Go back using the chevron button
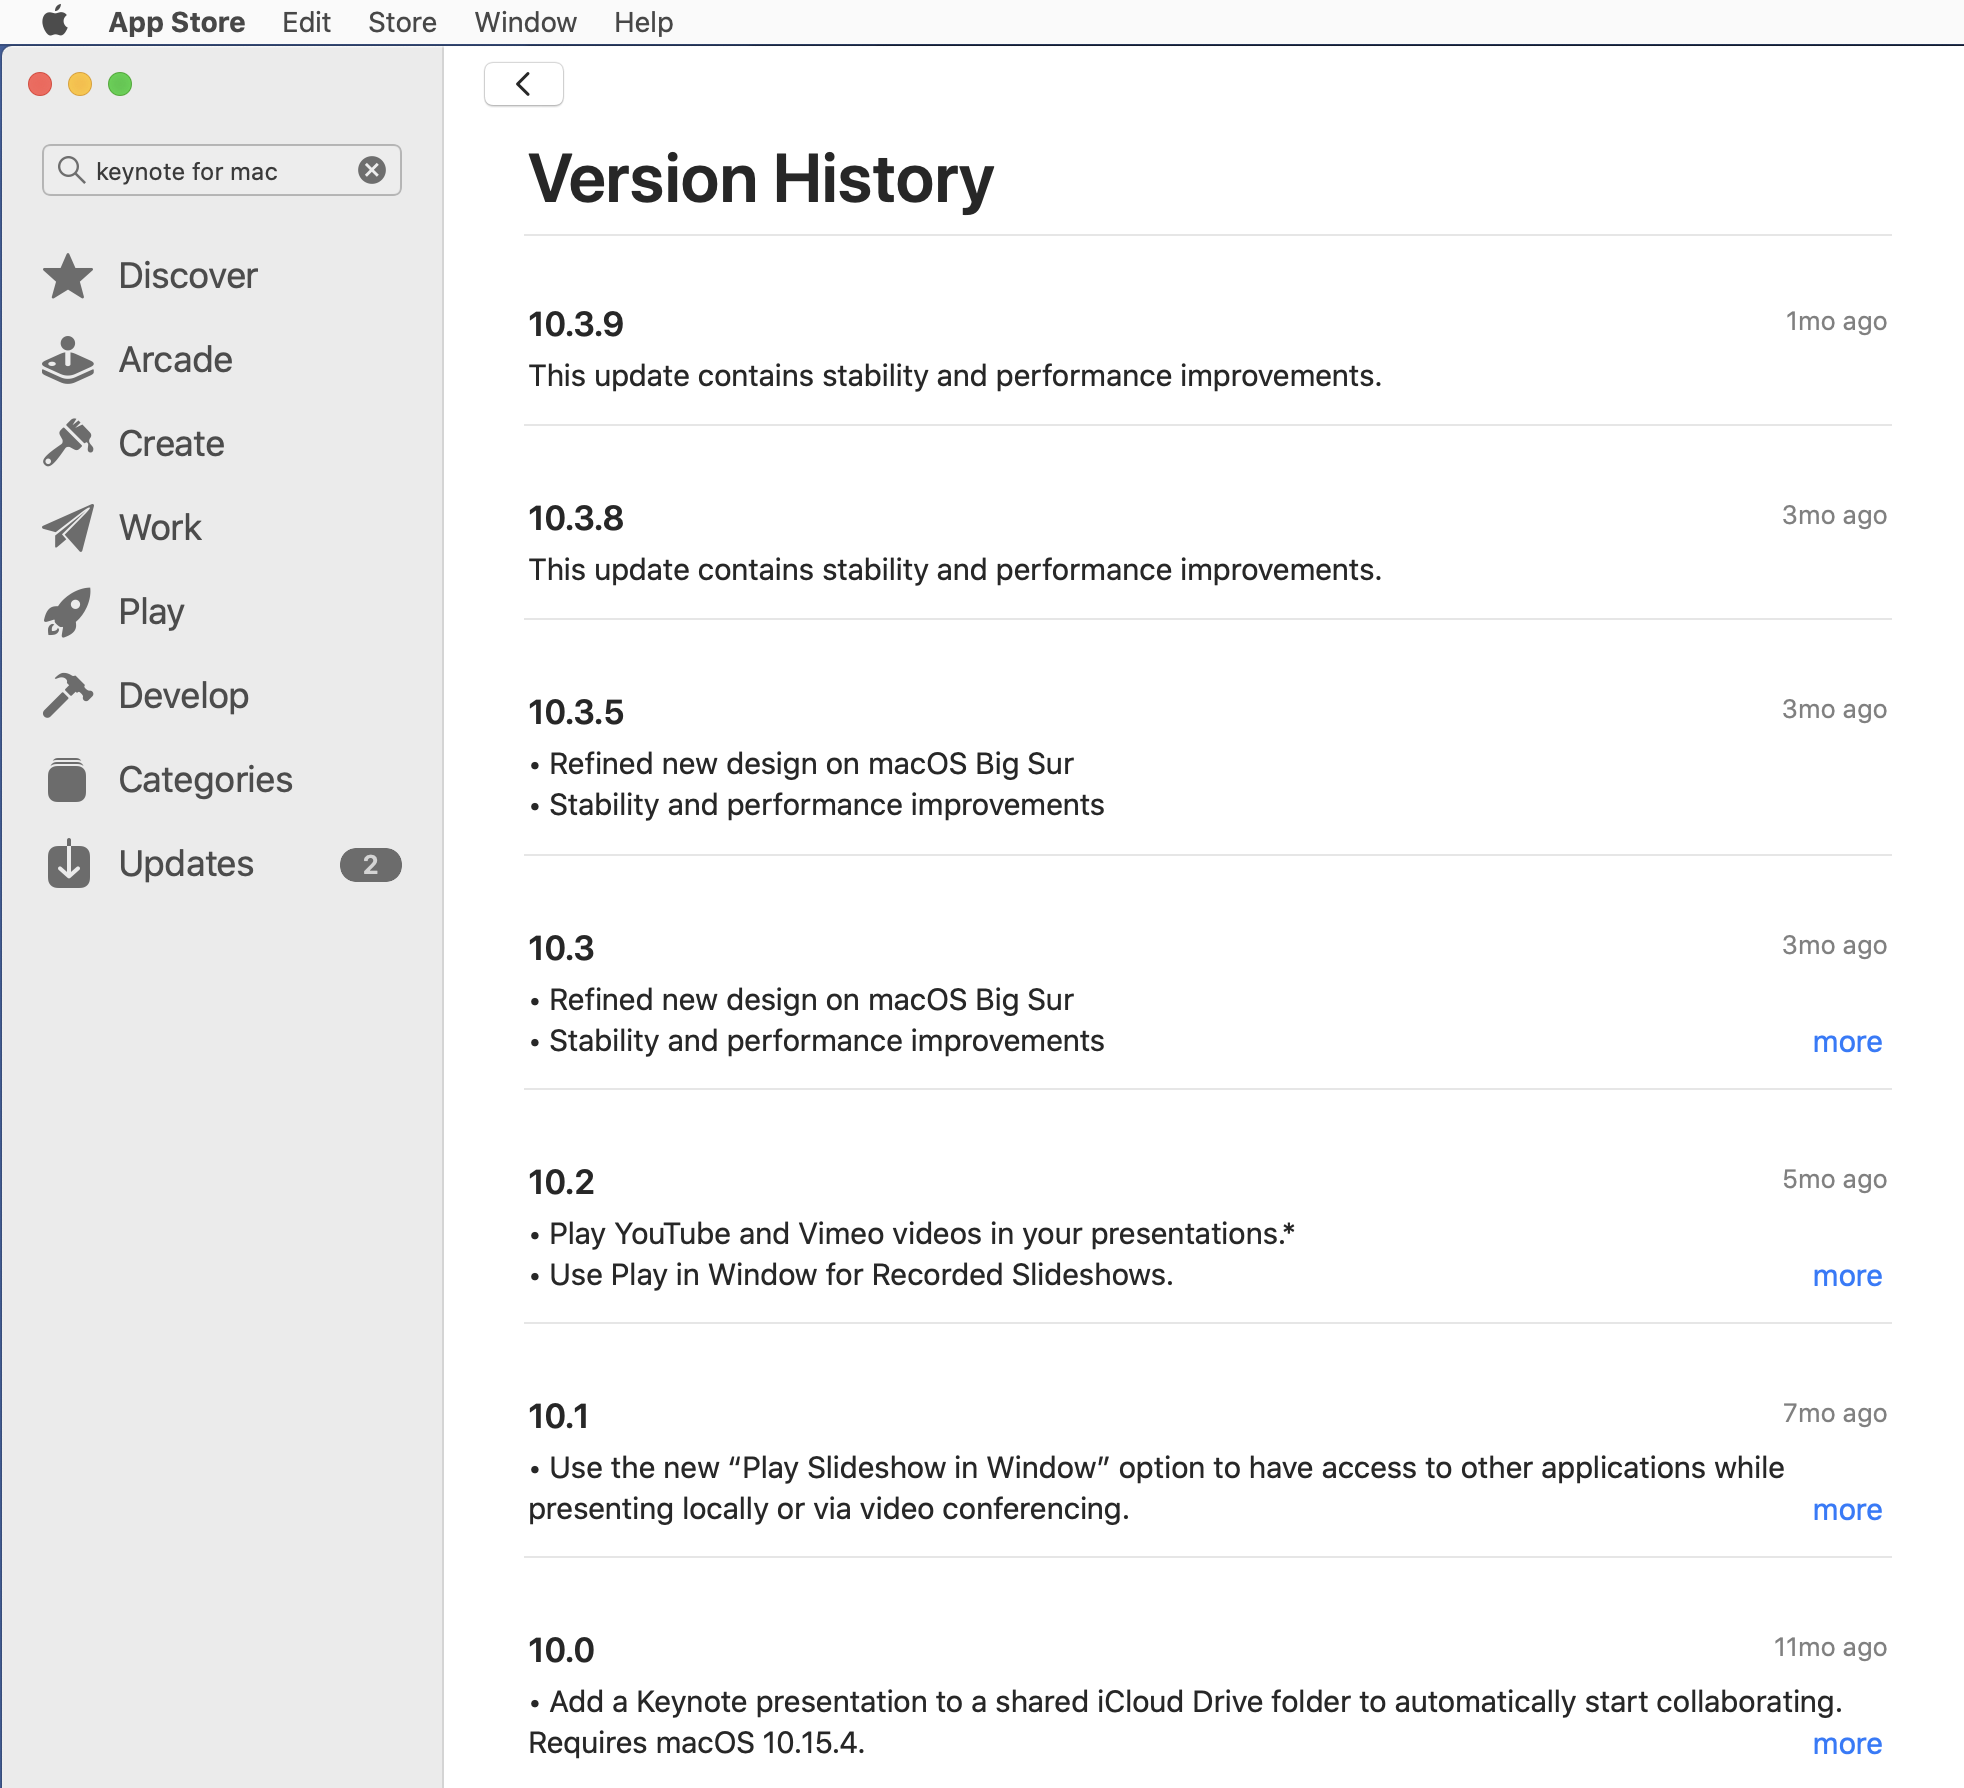Image resolution: width=1964 pixels, height=1788 pixels. click(x=523, y=84)
